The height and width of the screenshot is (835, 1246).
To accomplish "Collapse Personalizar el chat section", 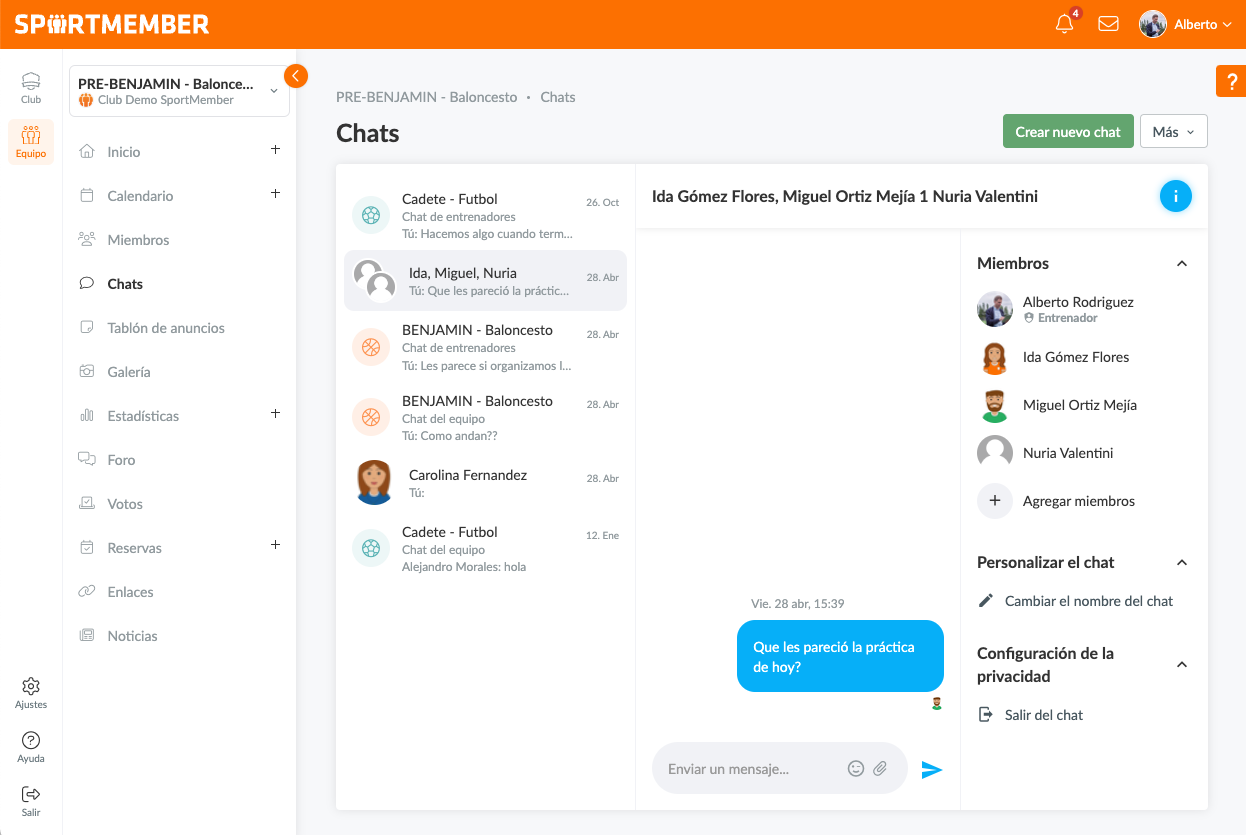I will click(x=1182, y=563).
